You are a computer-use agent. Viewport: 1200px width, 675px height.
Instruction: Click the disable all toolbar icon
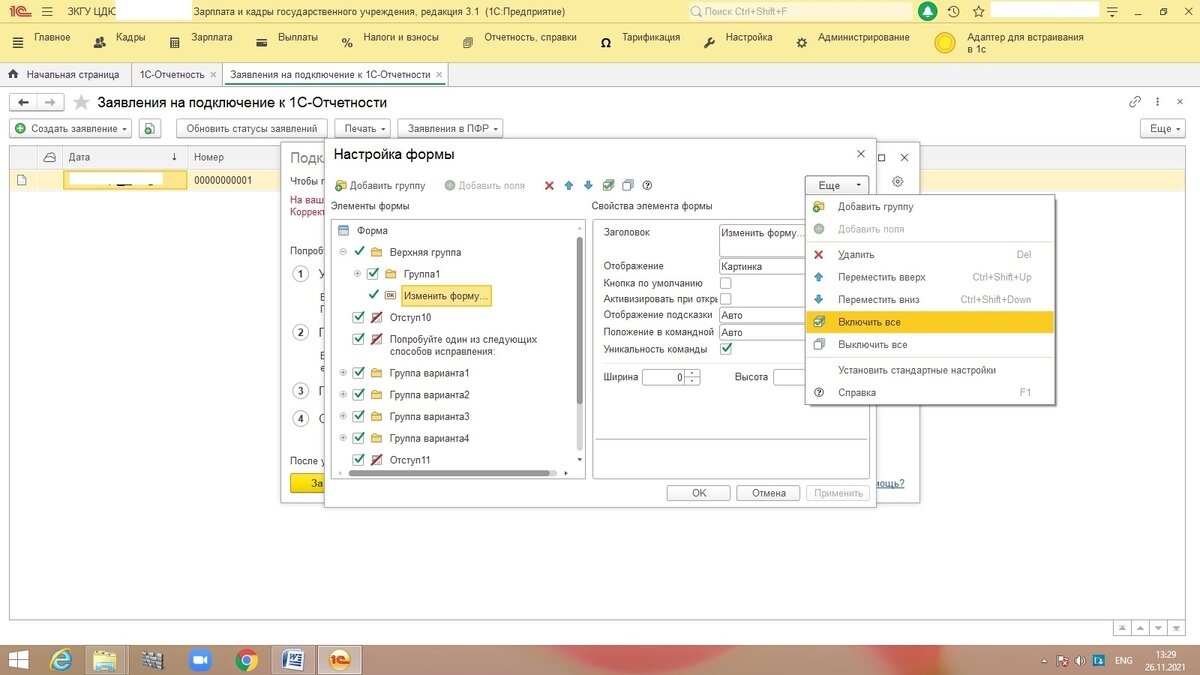click(628, 185)
